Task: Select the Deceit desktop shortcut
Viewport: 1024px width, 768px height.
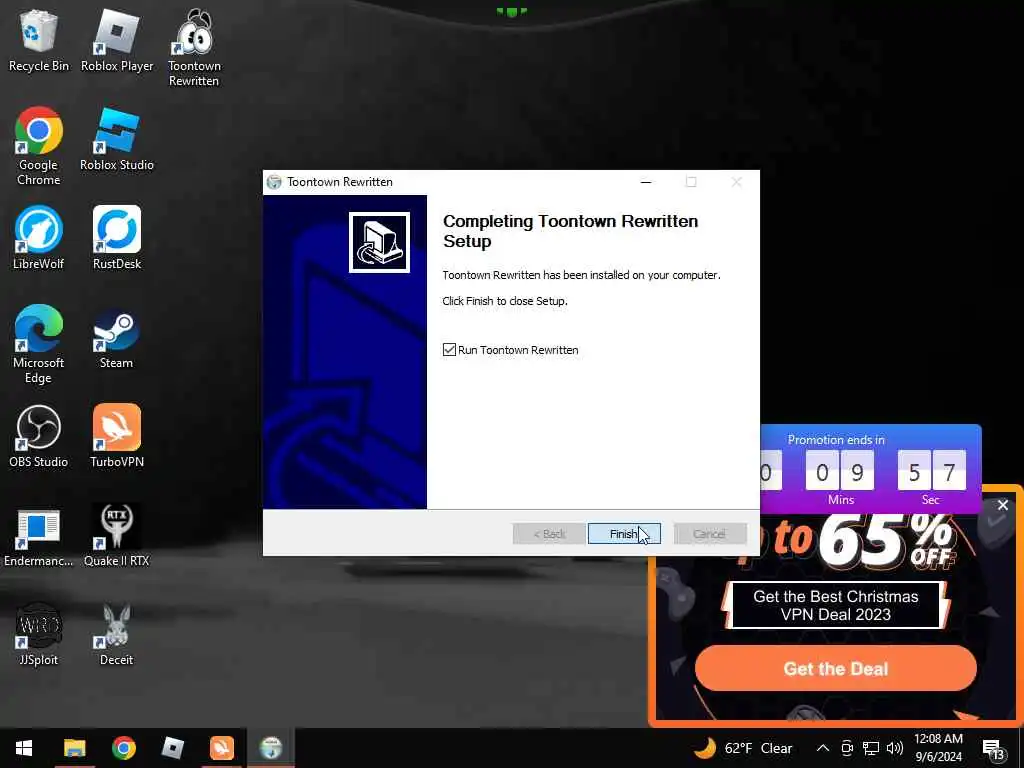Action: 117,635
